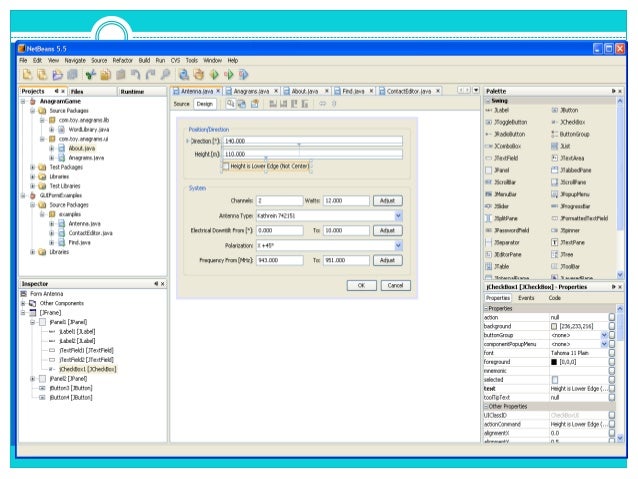The image size is (638, 479).
Task: Toggle the selected property checkbox
Action: point(553,380)
